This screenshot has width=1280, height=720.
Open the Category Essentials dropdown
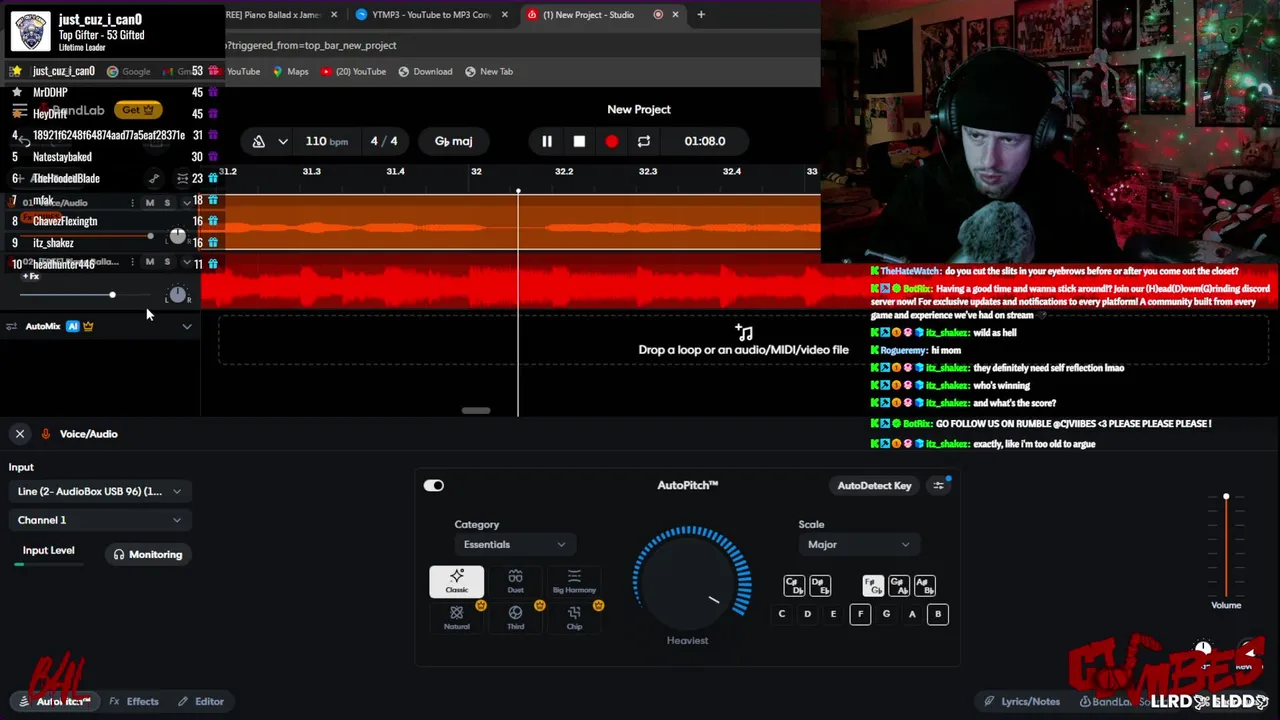[514, 544]
